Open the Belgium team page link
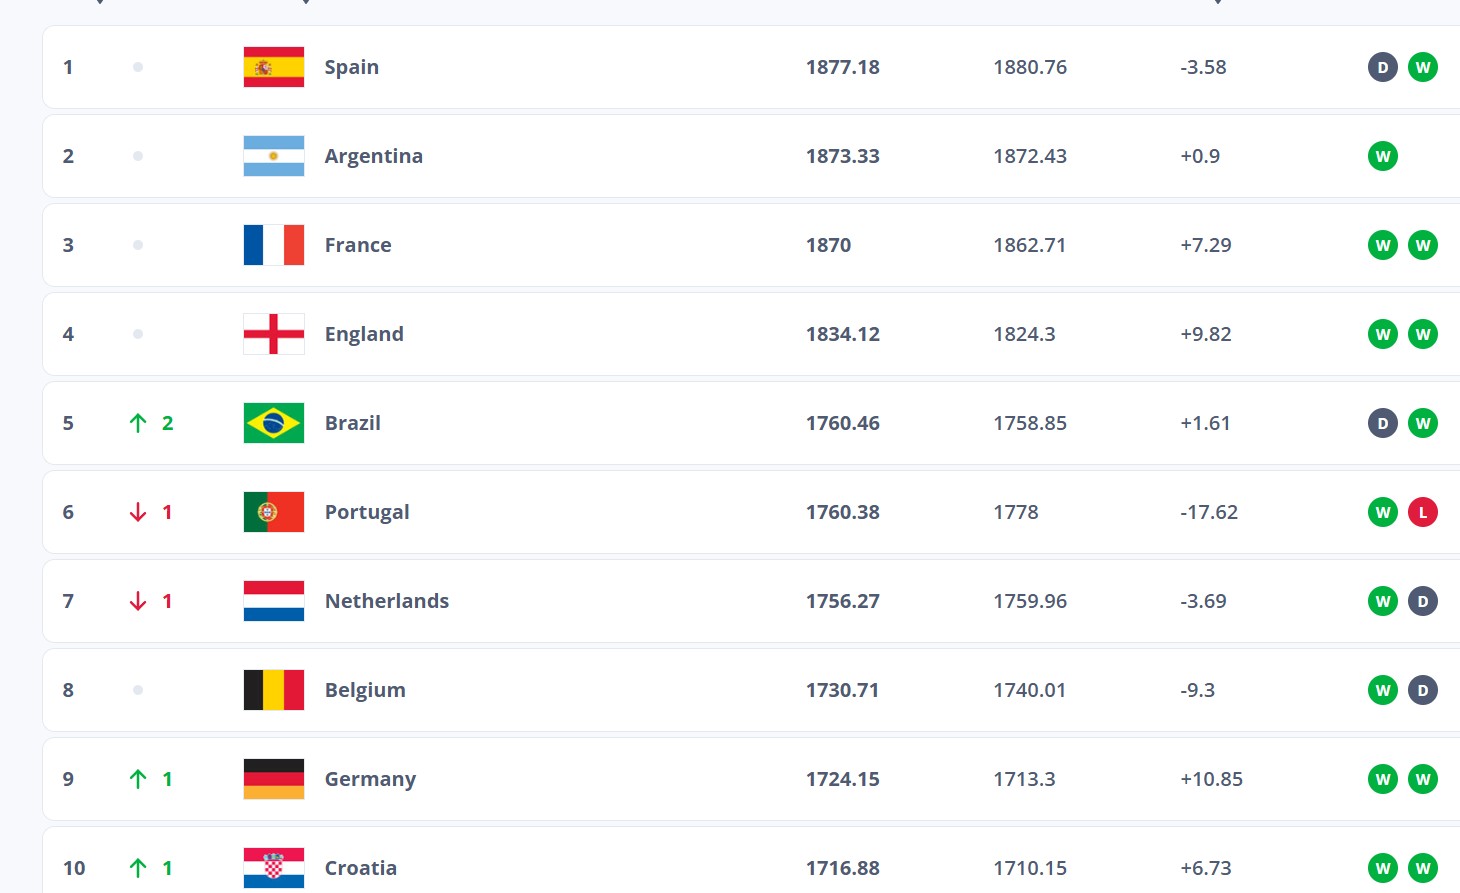 pyautogui.click(x=365, y=690)
